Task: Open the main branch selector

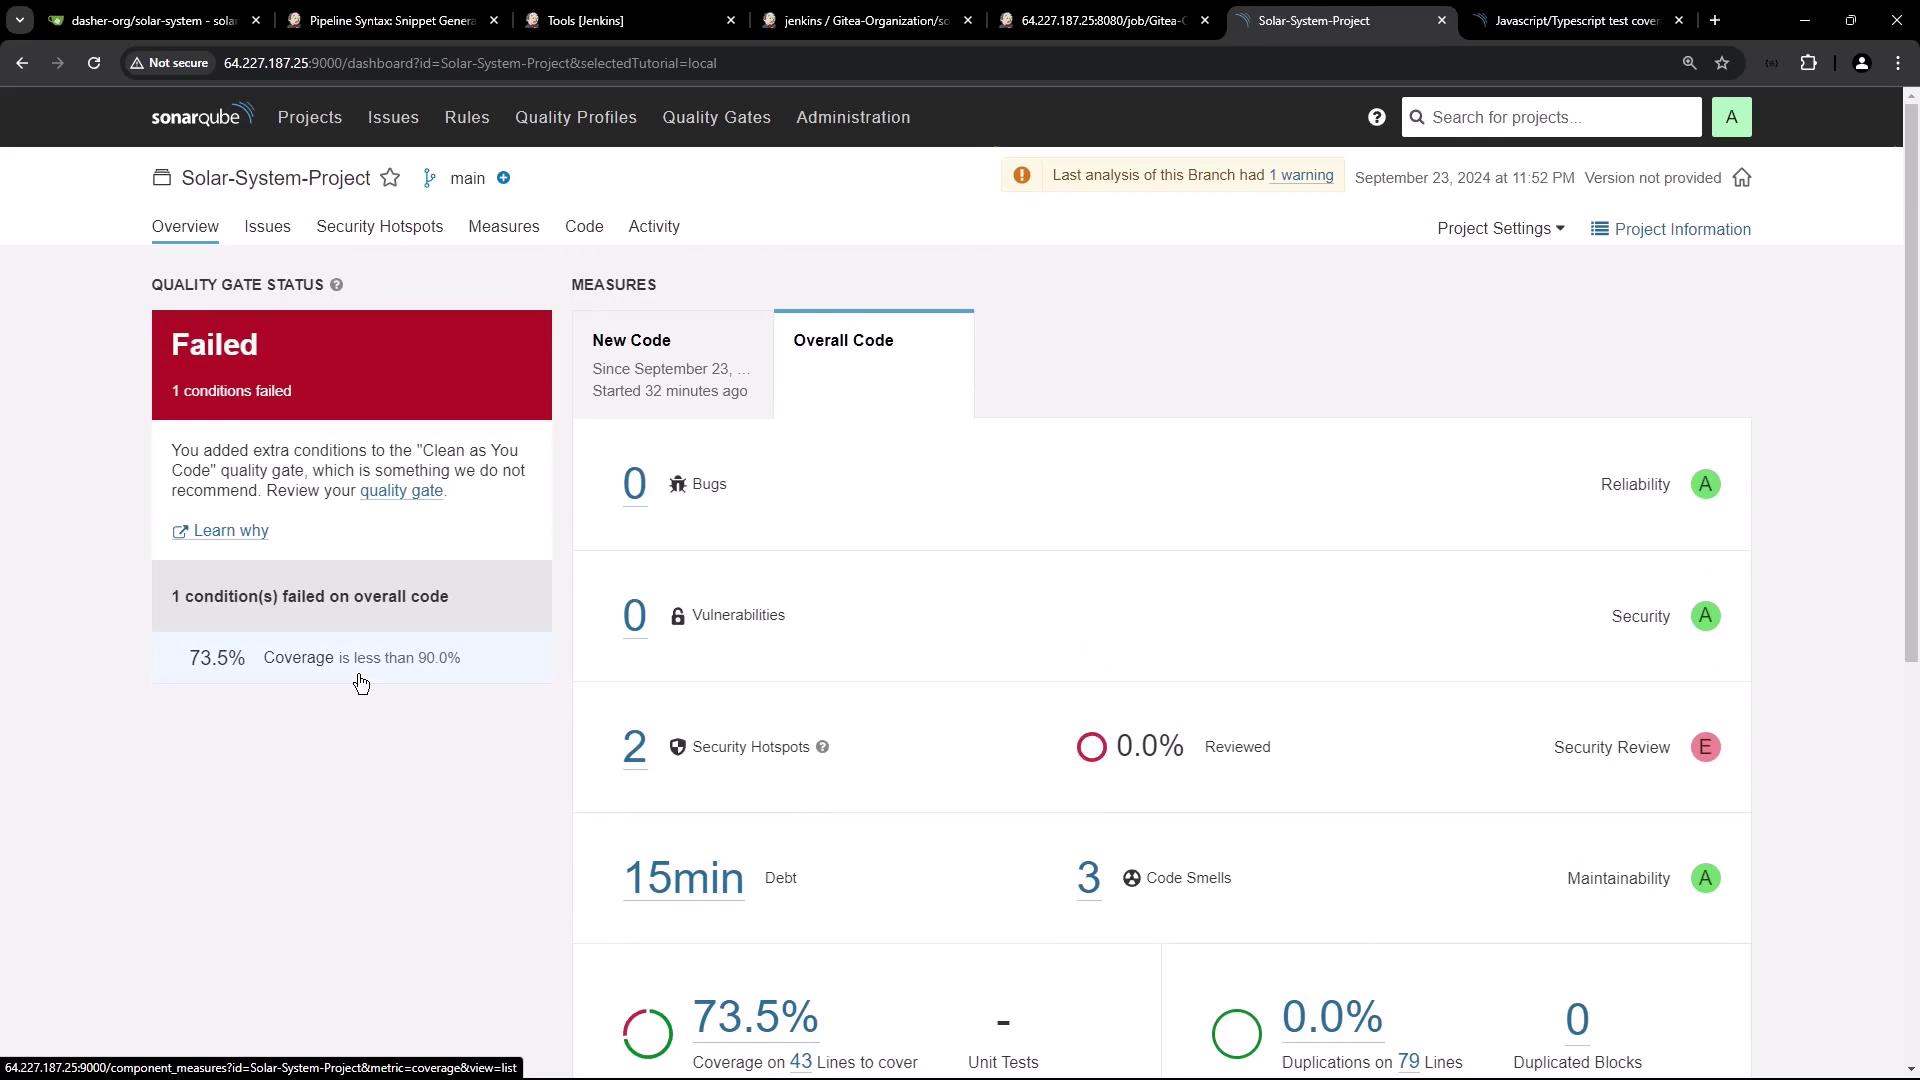Action: point(466,178)
